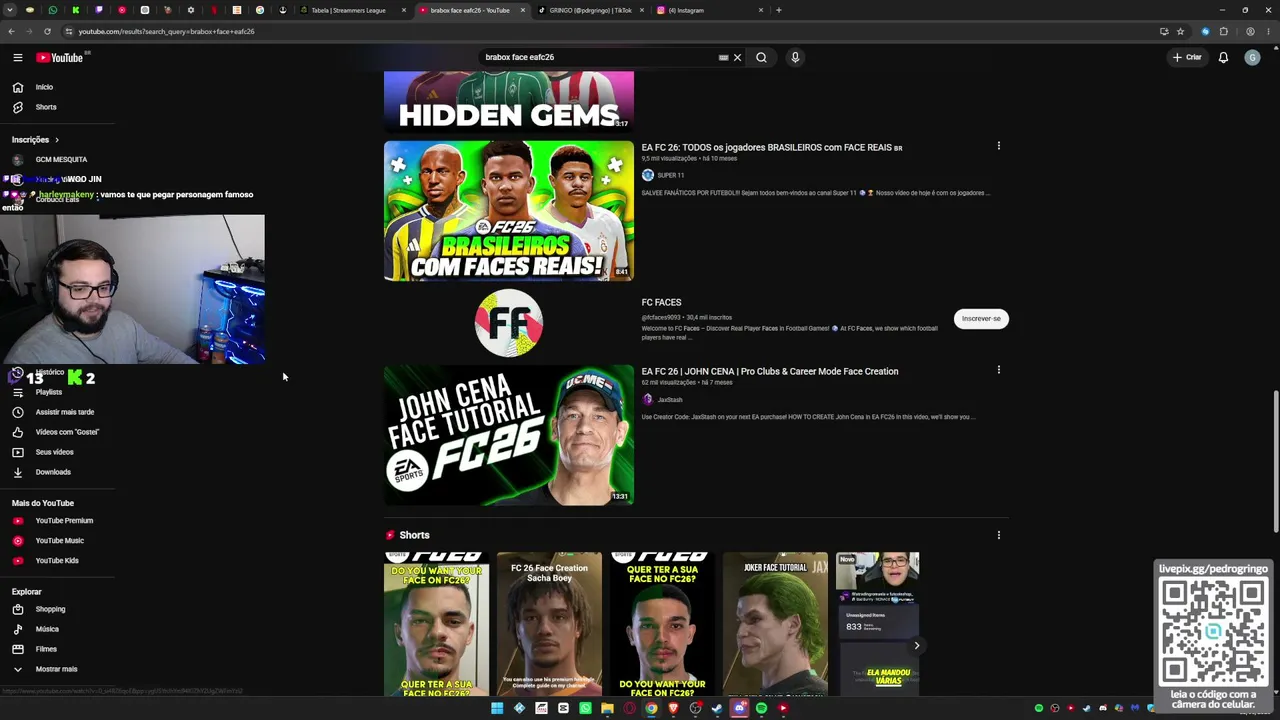The height and width of the screenshot is (720, 1280).
Task: Open the FC FACES channel name
Action: point(661,302)
